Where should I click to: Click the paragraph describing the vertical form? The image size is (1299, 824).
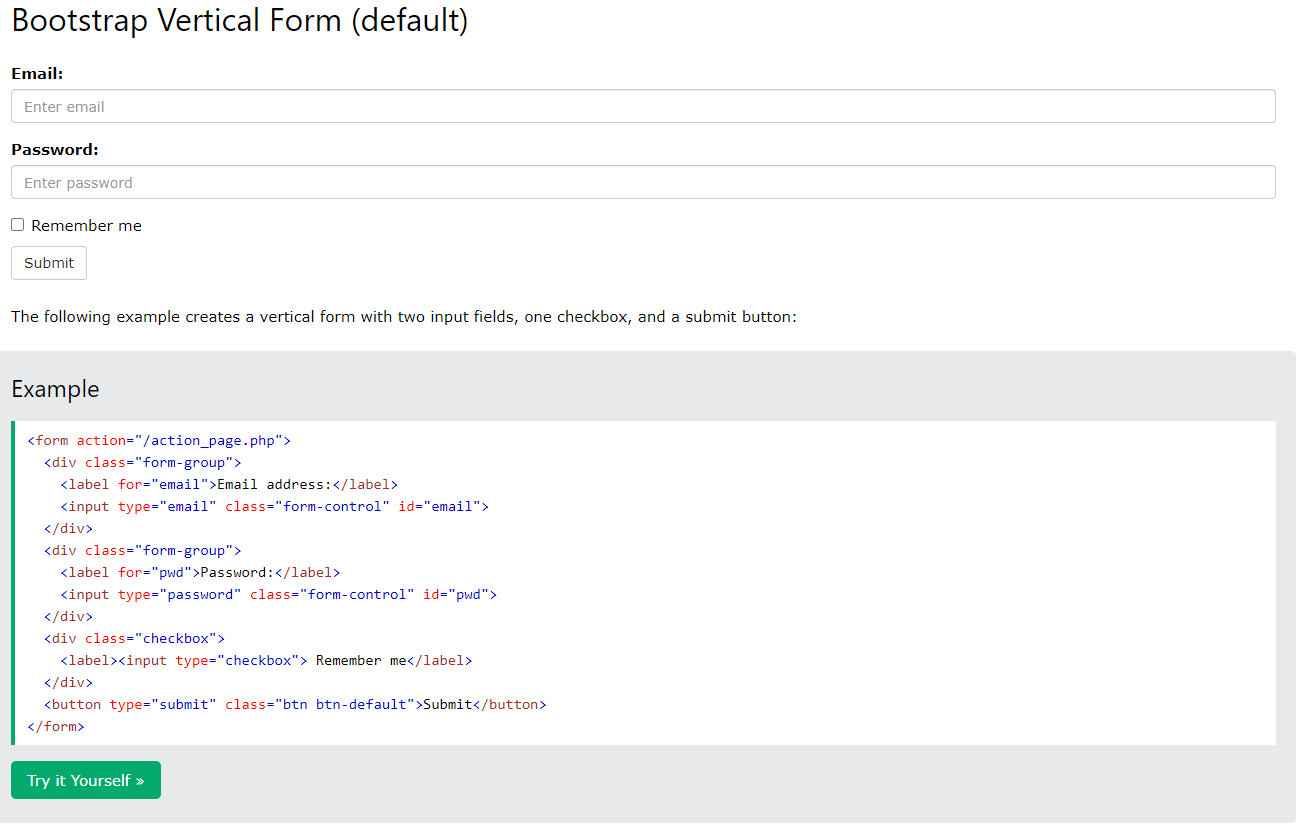click(x=404, y=317)
